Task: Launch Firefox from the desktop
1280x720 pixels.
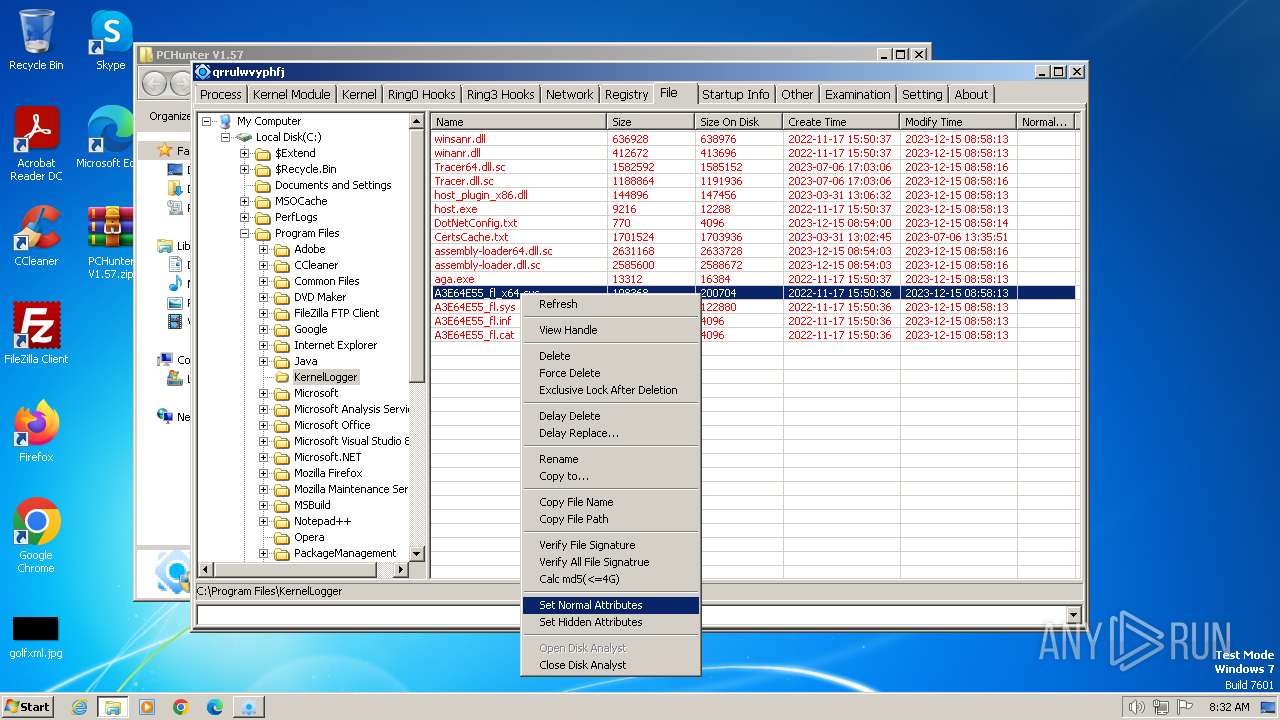Action: (36, 431)
